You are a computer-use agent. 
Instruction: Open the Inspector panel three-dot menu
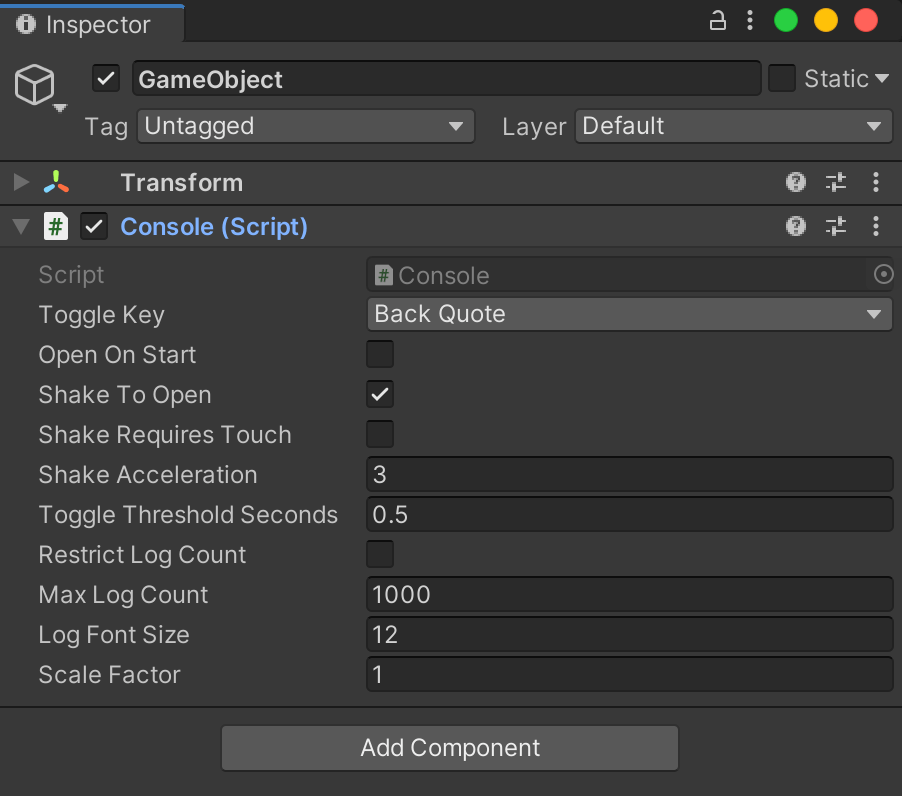750,21
